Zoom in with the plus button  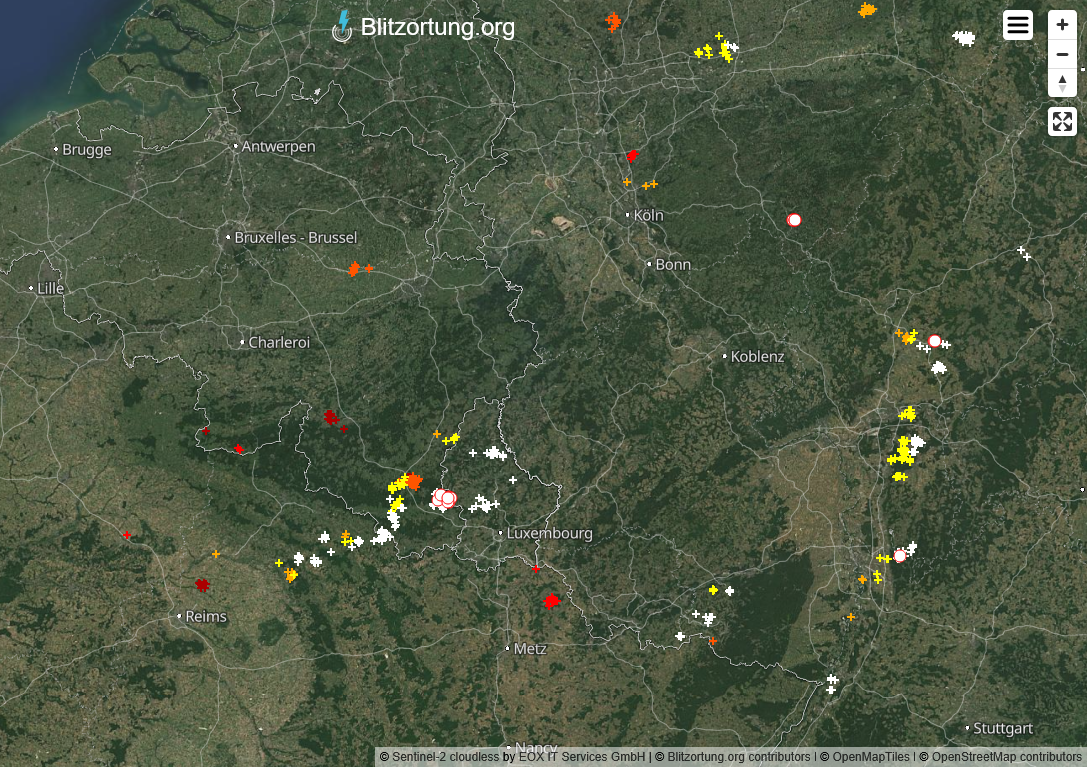pos(1062,25)
